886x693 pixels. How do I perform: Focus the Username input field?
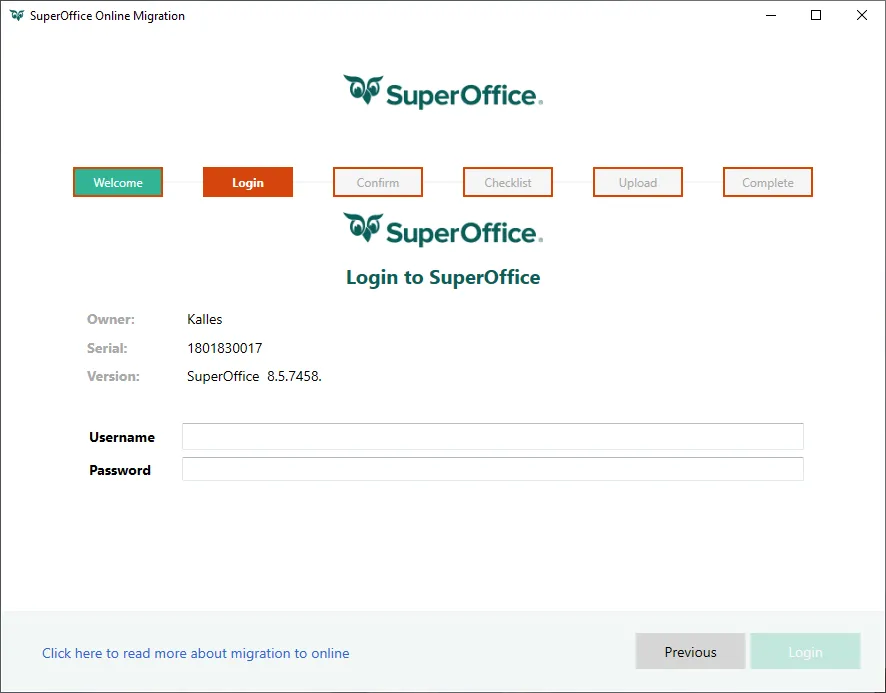492,437
